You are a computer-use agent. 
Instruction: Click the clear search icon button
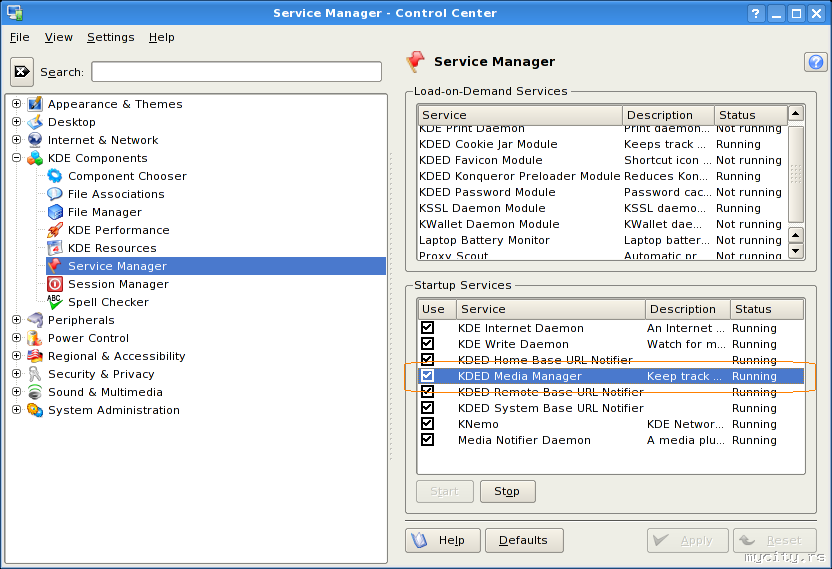(x=22, y=72)
